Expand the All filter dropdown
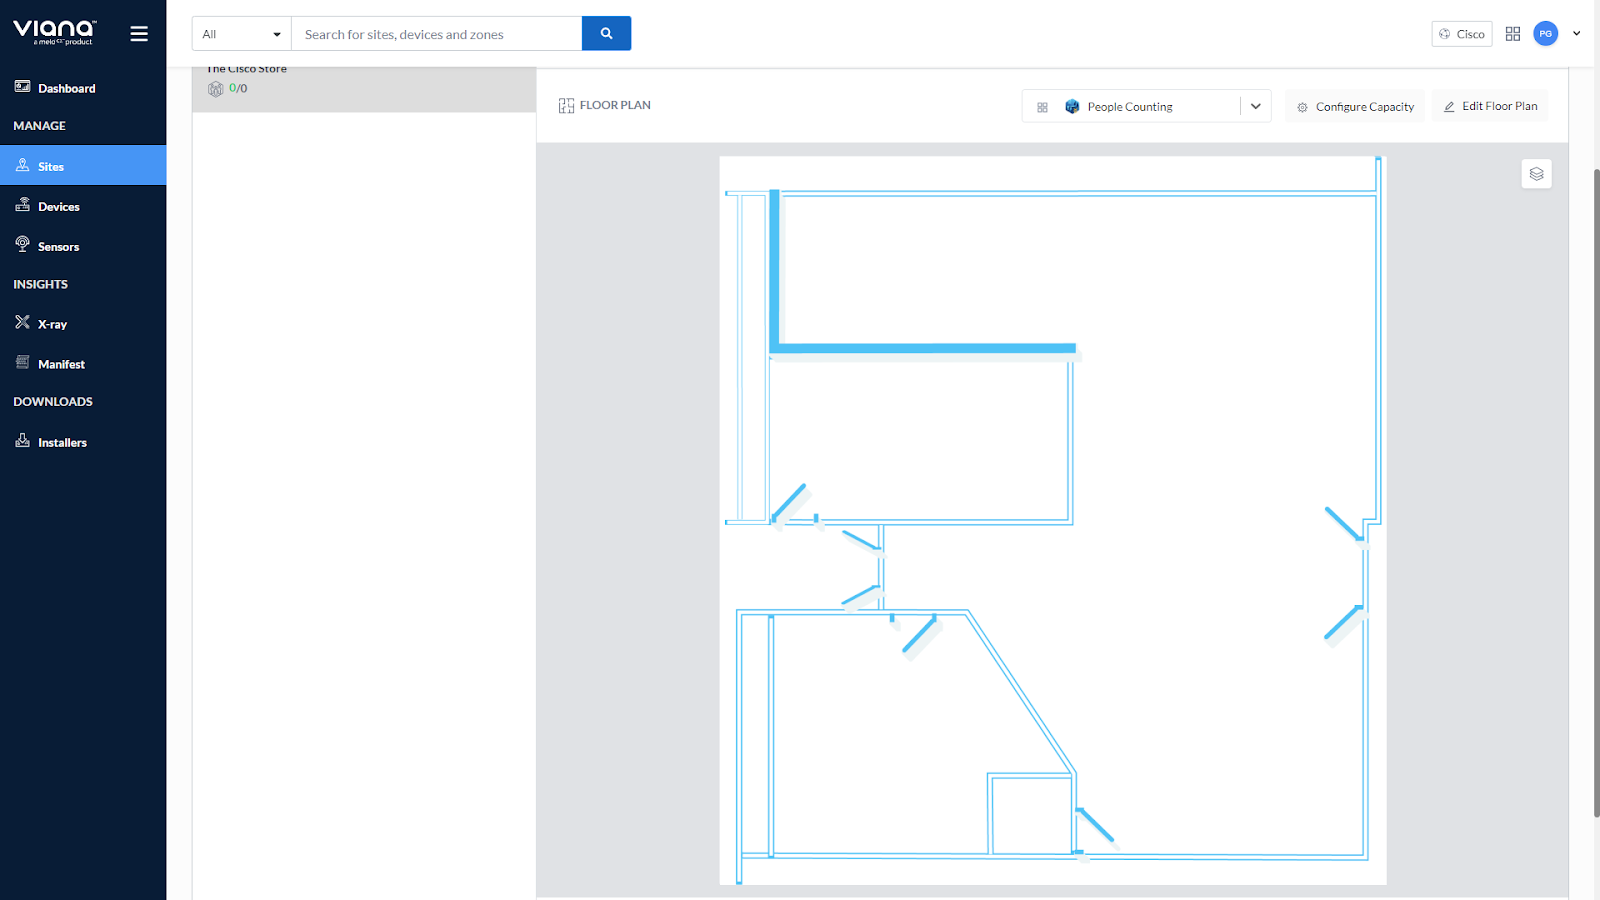 [241, 34]
